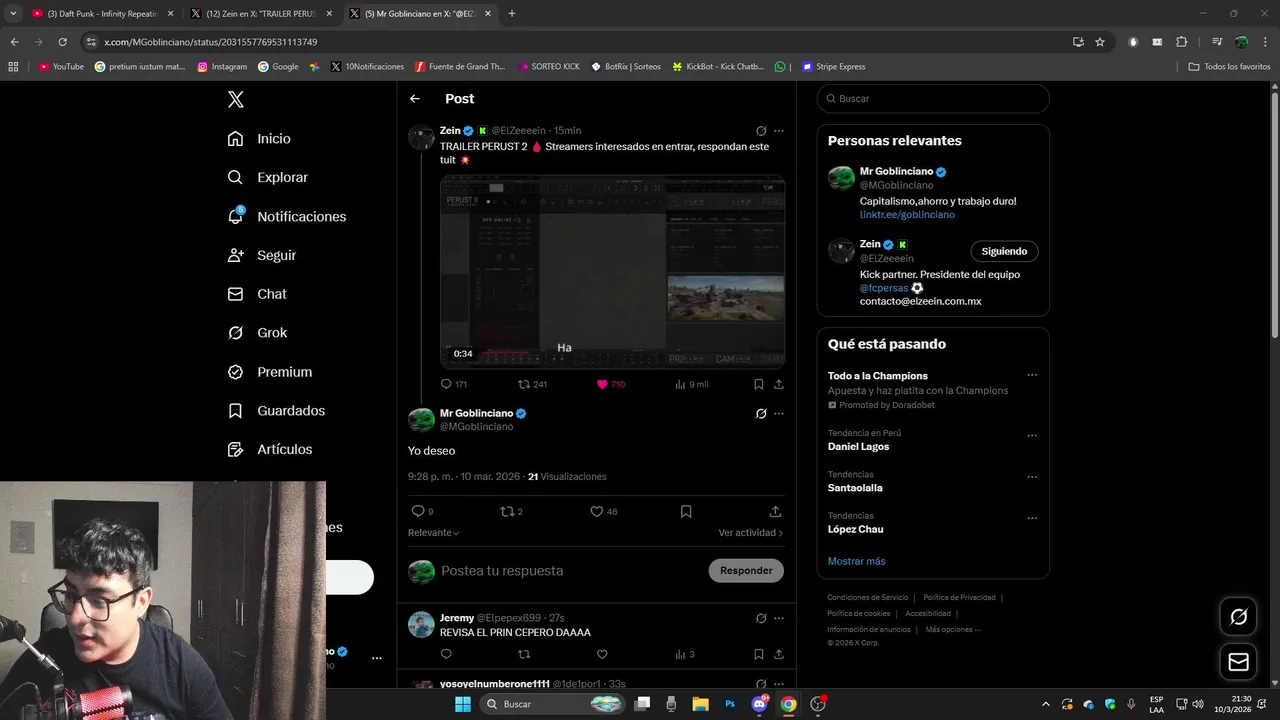Bookmark Mr Goblinciano's post

pos(686,511)
